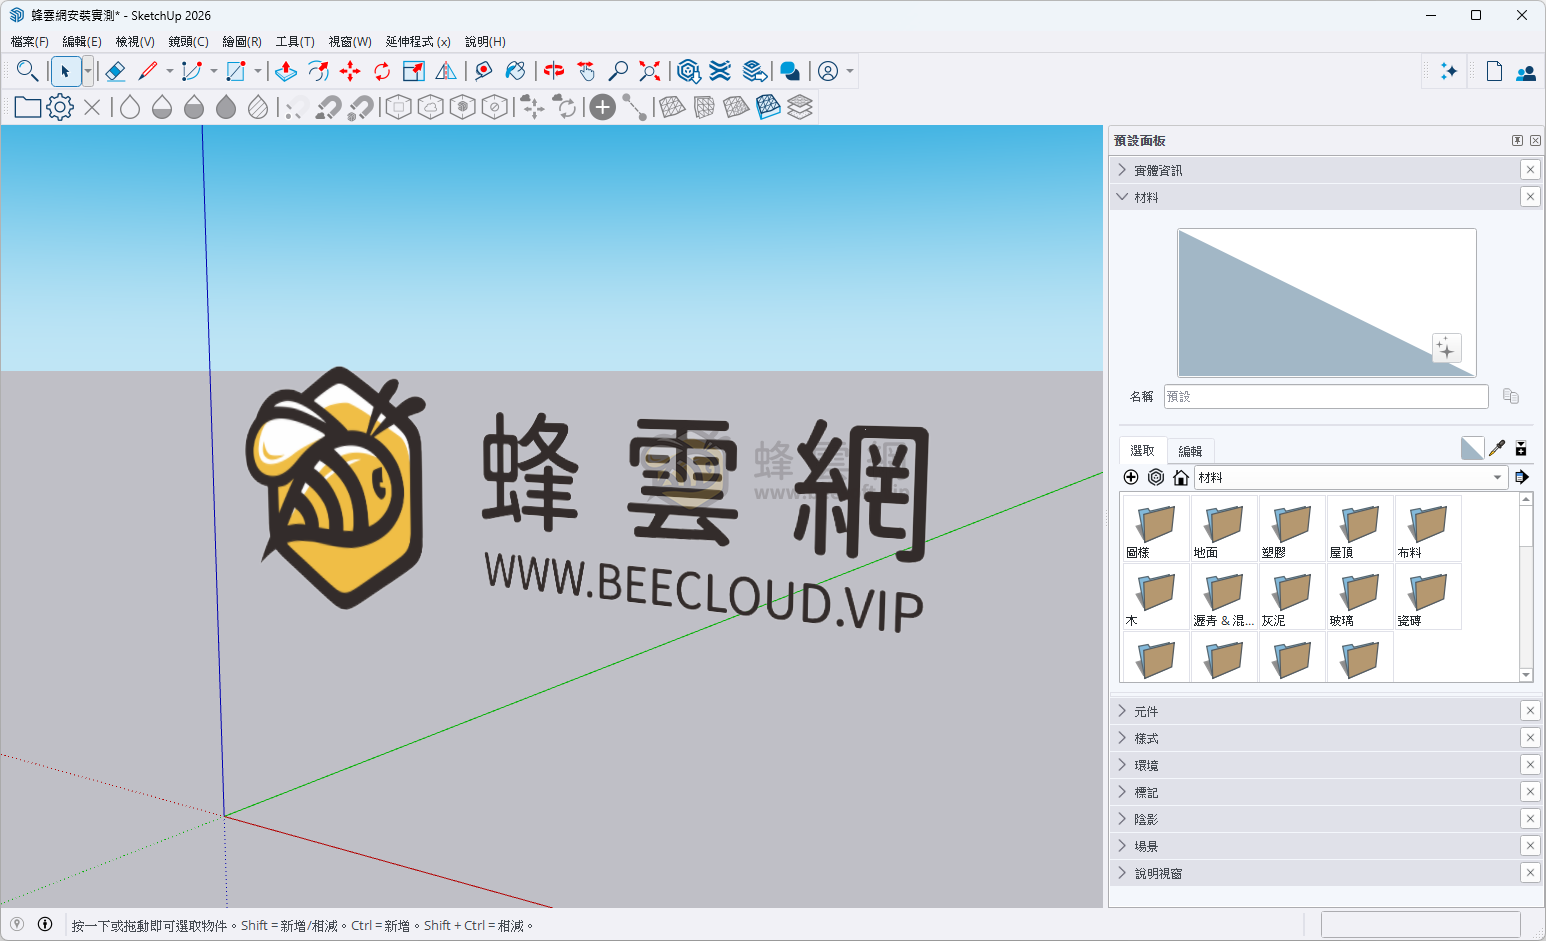
Task: Activate the Flip mirror tool
Action: 446,71
